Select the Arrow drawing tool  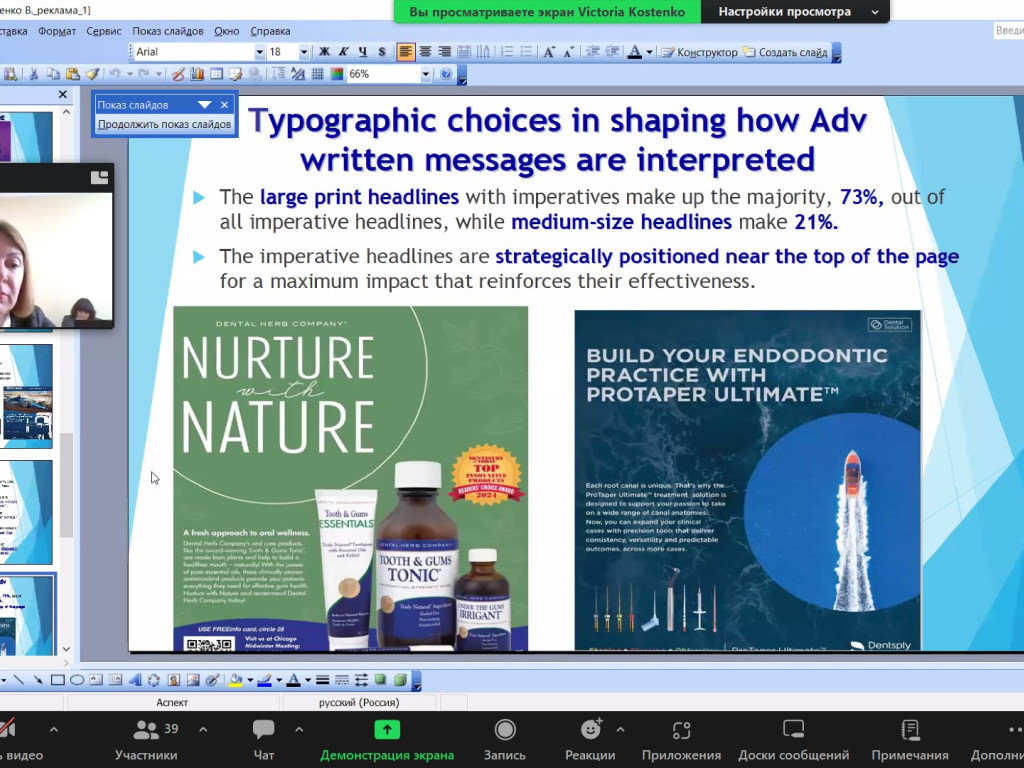coord(38,680)
